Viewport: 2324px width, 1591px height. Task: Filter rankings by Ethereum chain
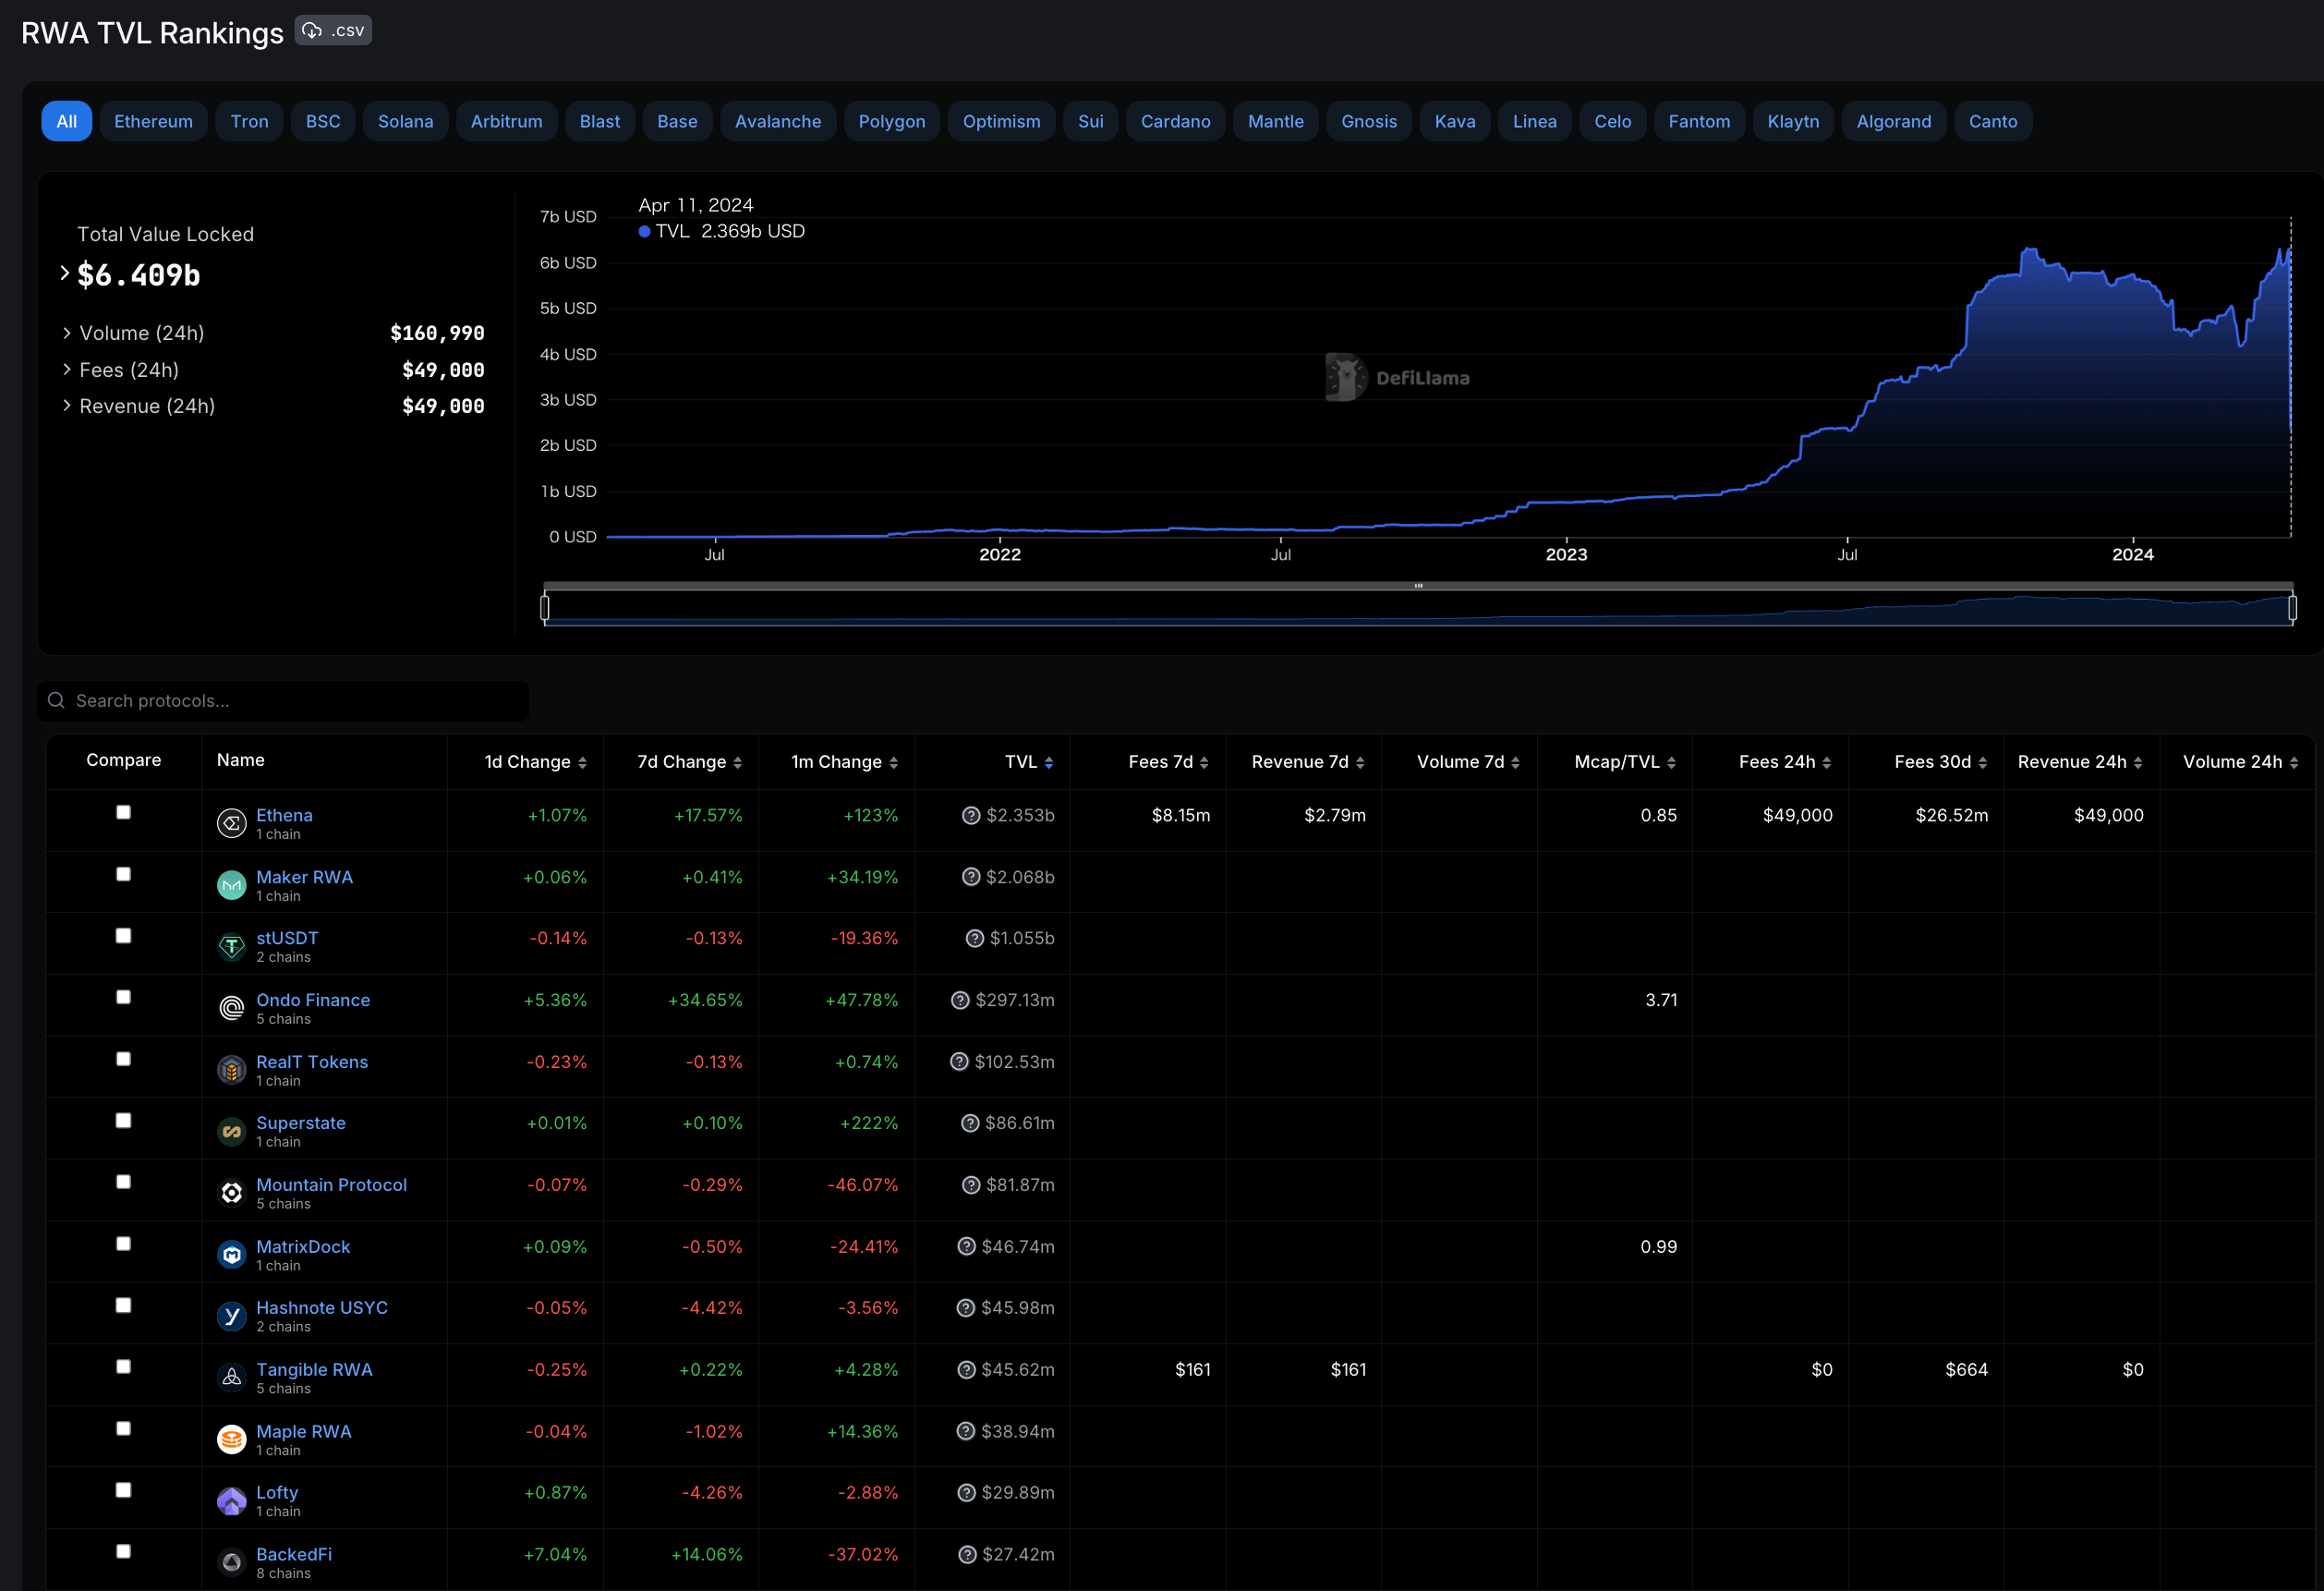coord(153,121)
